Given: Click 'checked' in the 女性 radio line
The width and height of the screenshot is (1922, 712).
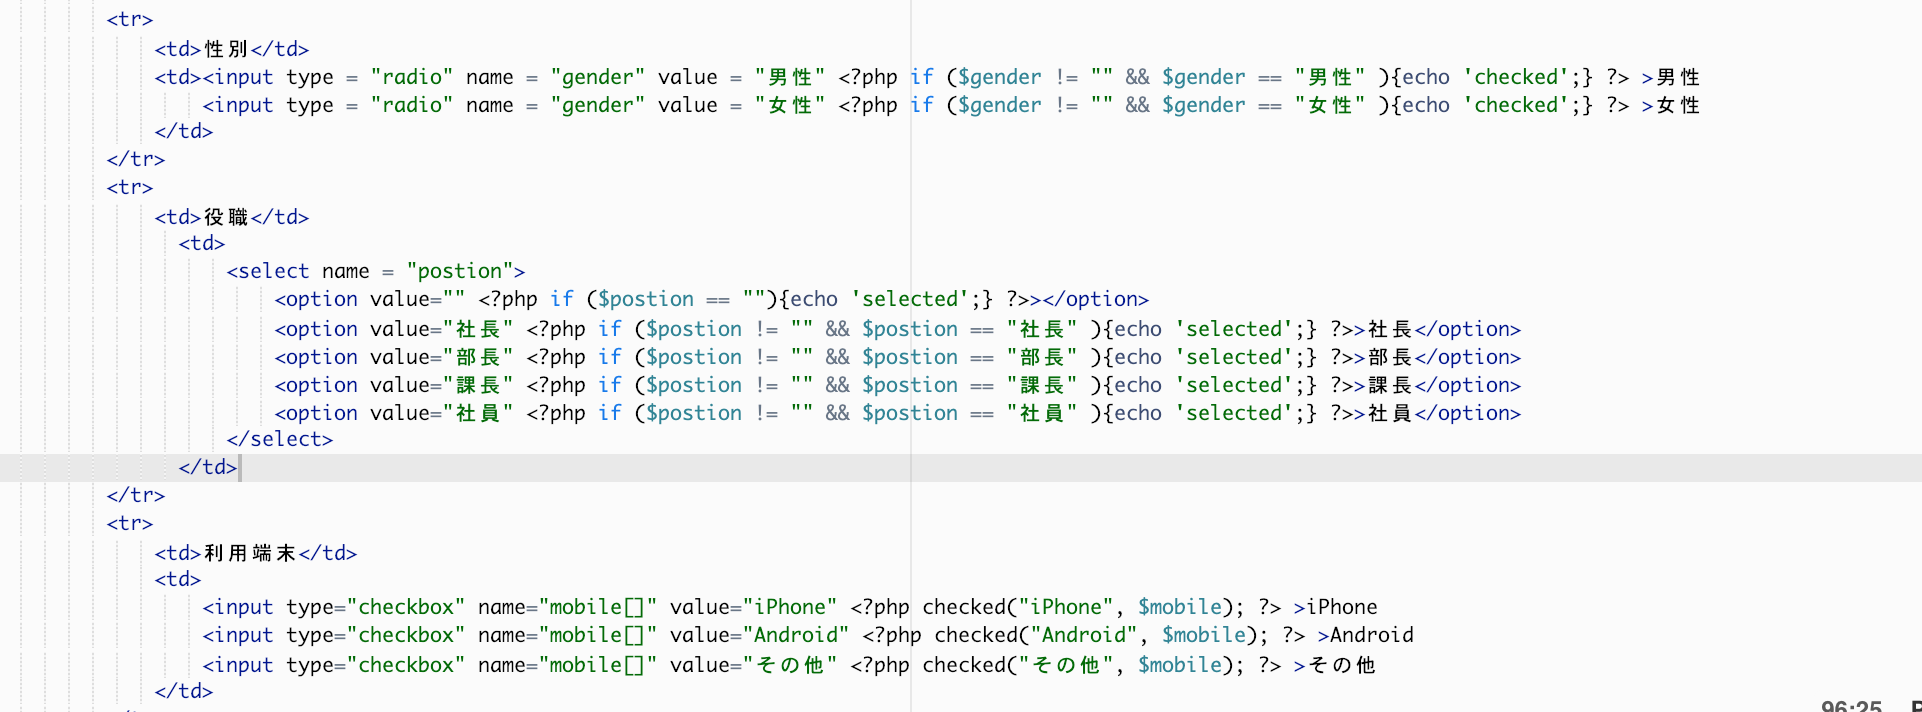Looking at the screenshot, I should (1517, 105).
